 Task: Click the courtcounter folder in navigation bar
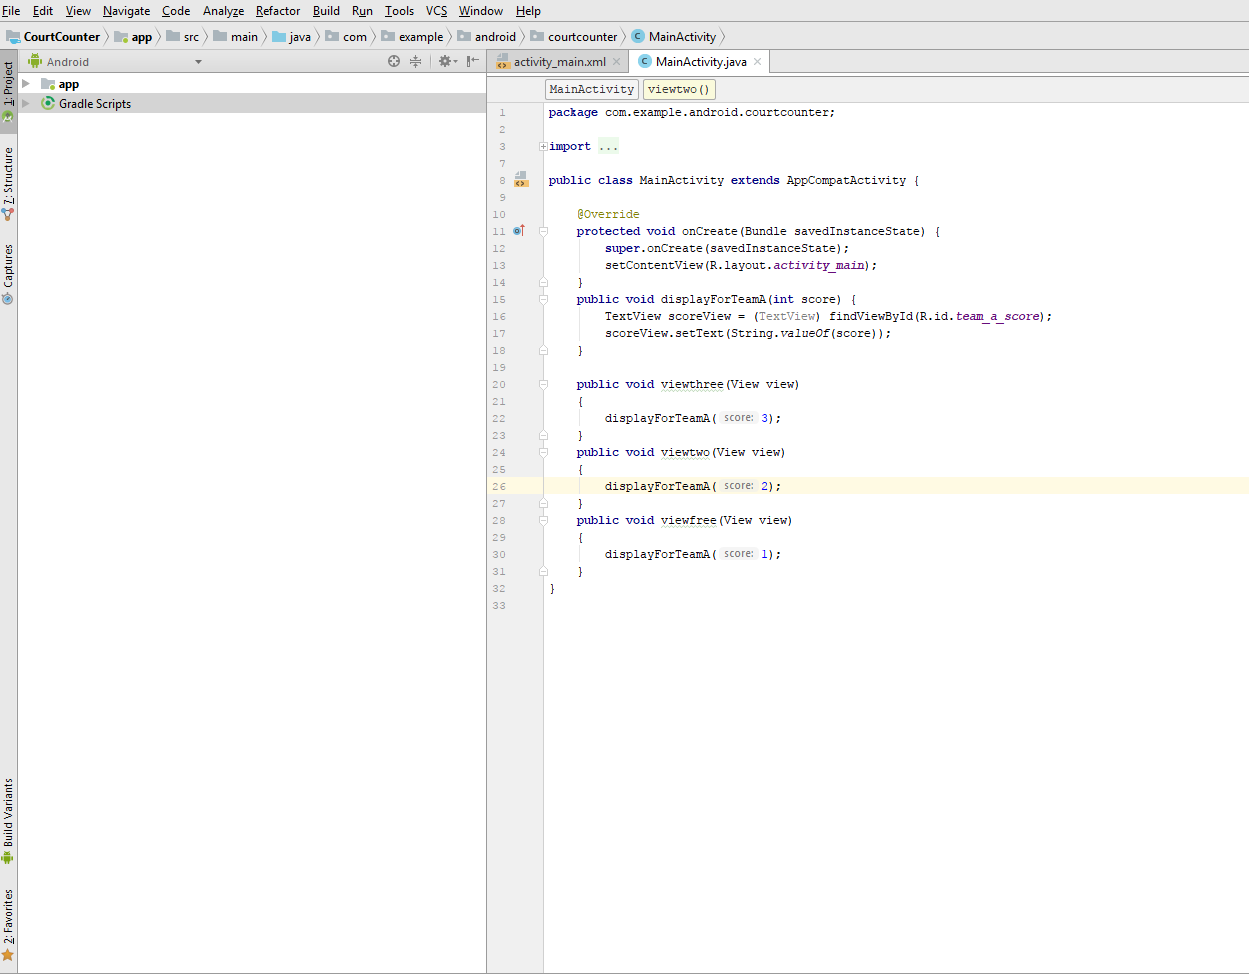(x=582, y=37)
